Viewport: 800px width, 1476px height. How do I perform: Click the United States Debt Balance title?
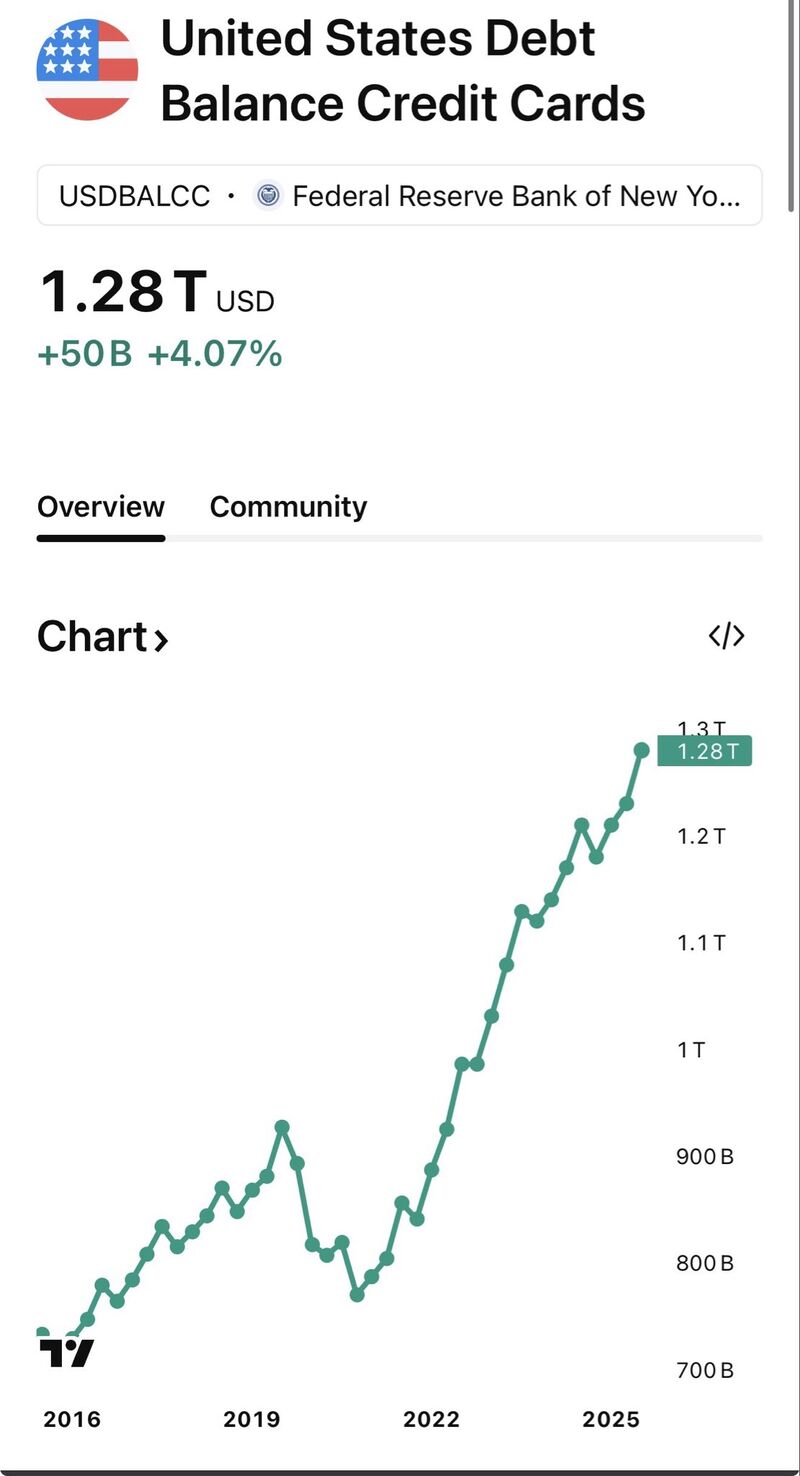402,72
